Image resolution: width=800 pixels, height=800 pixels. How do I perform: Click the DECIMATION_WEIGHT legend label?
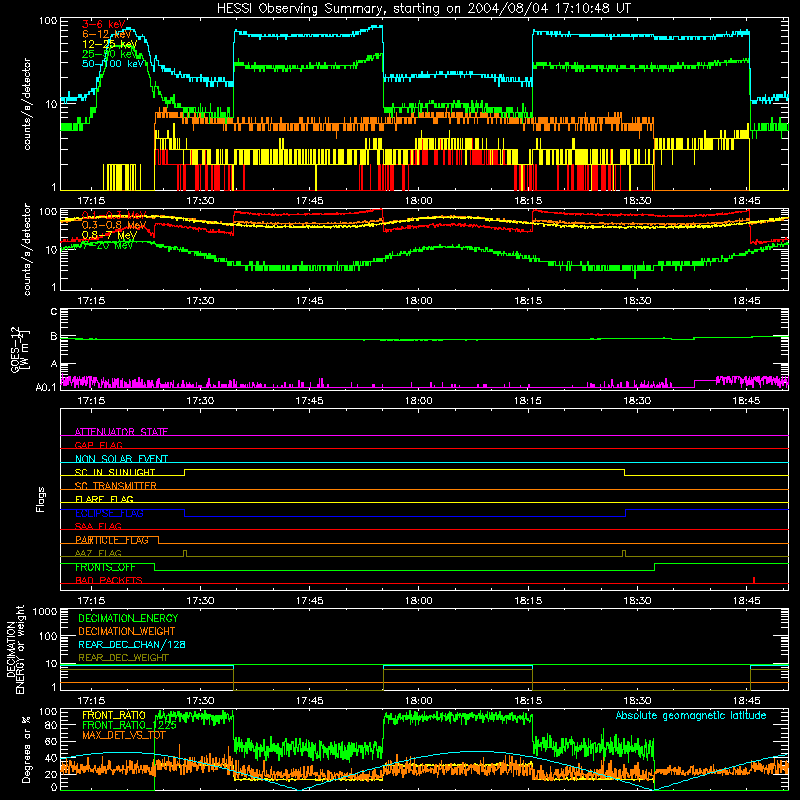127,631
